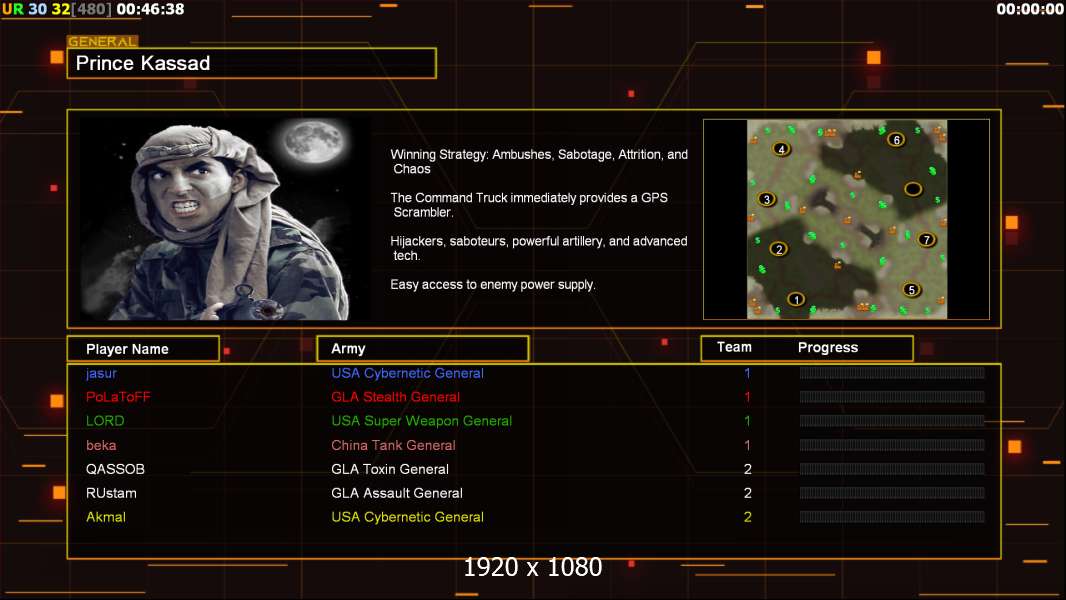Screen dimensions: 1066x600
Task: Click the Prince Kassad general name field
Action: point(252,63)
